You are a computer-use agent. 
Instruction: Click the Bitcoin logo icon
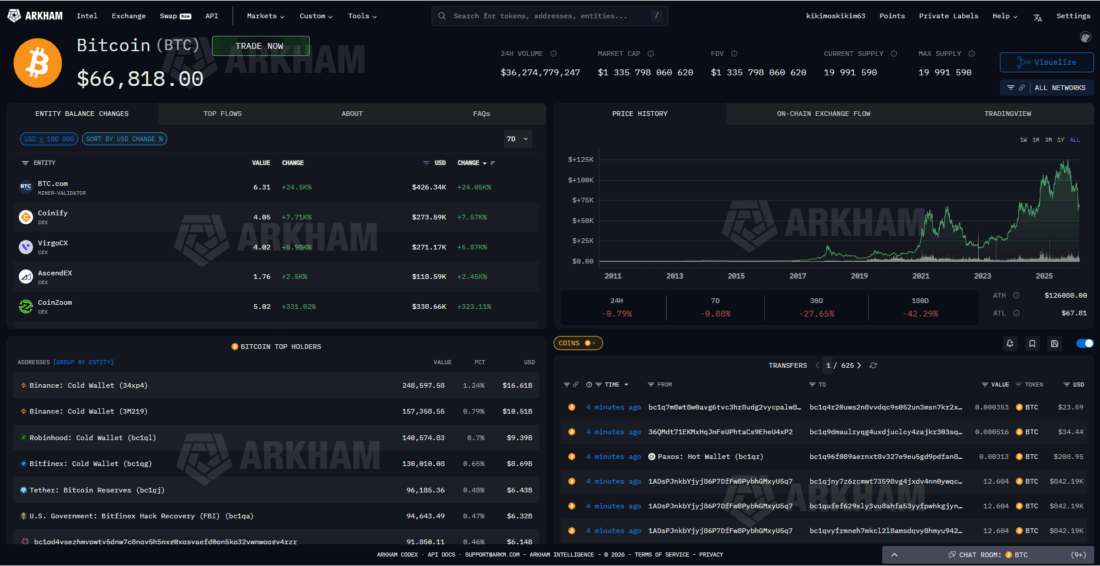point(38,63)
